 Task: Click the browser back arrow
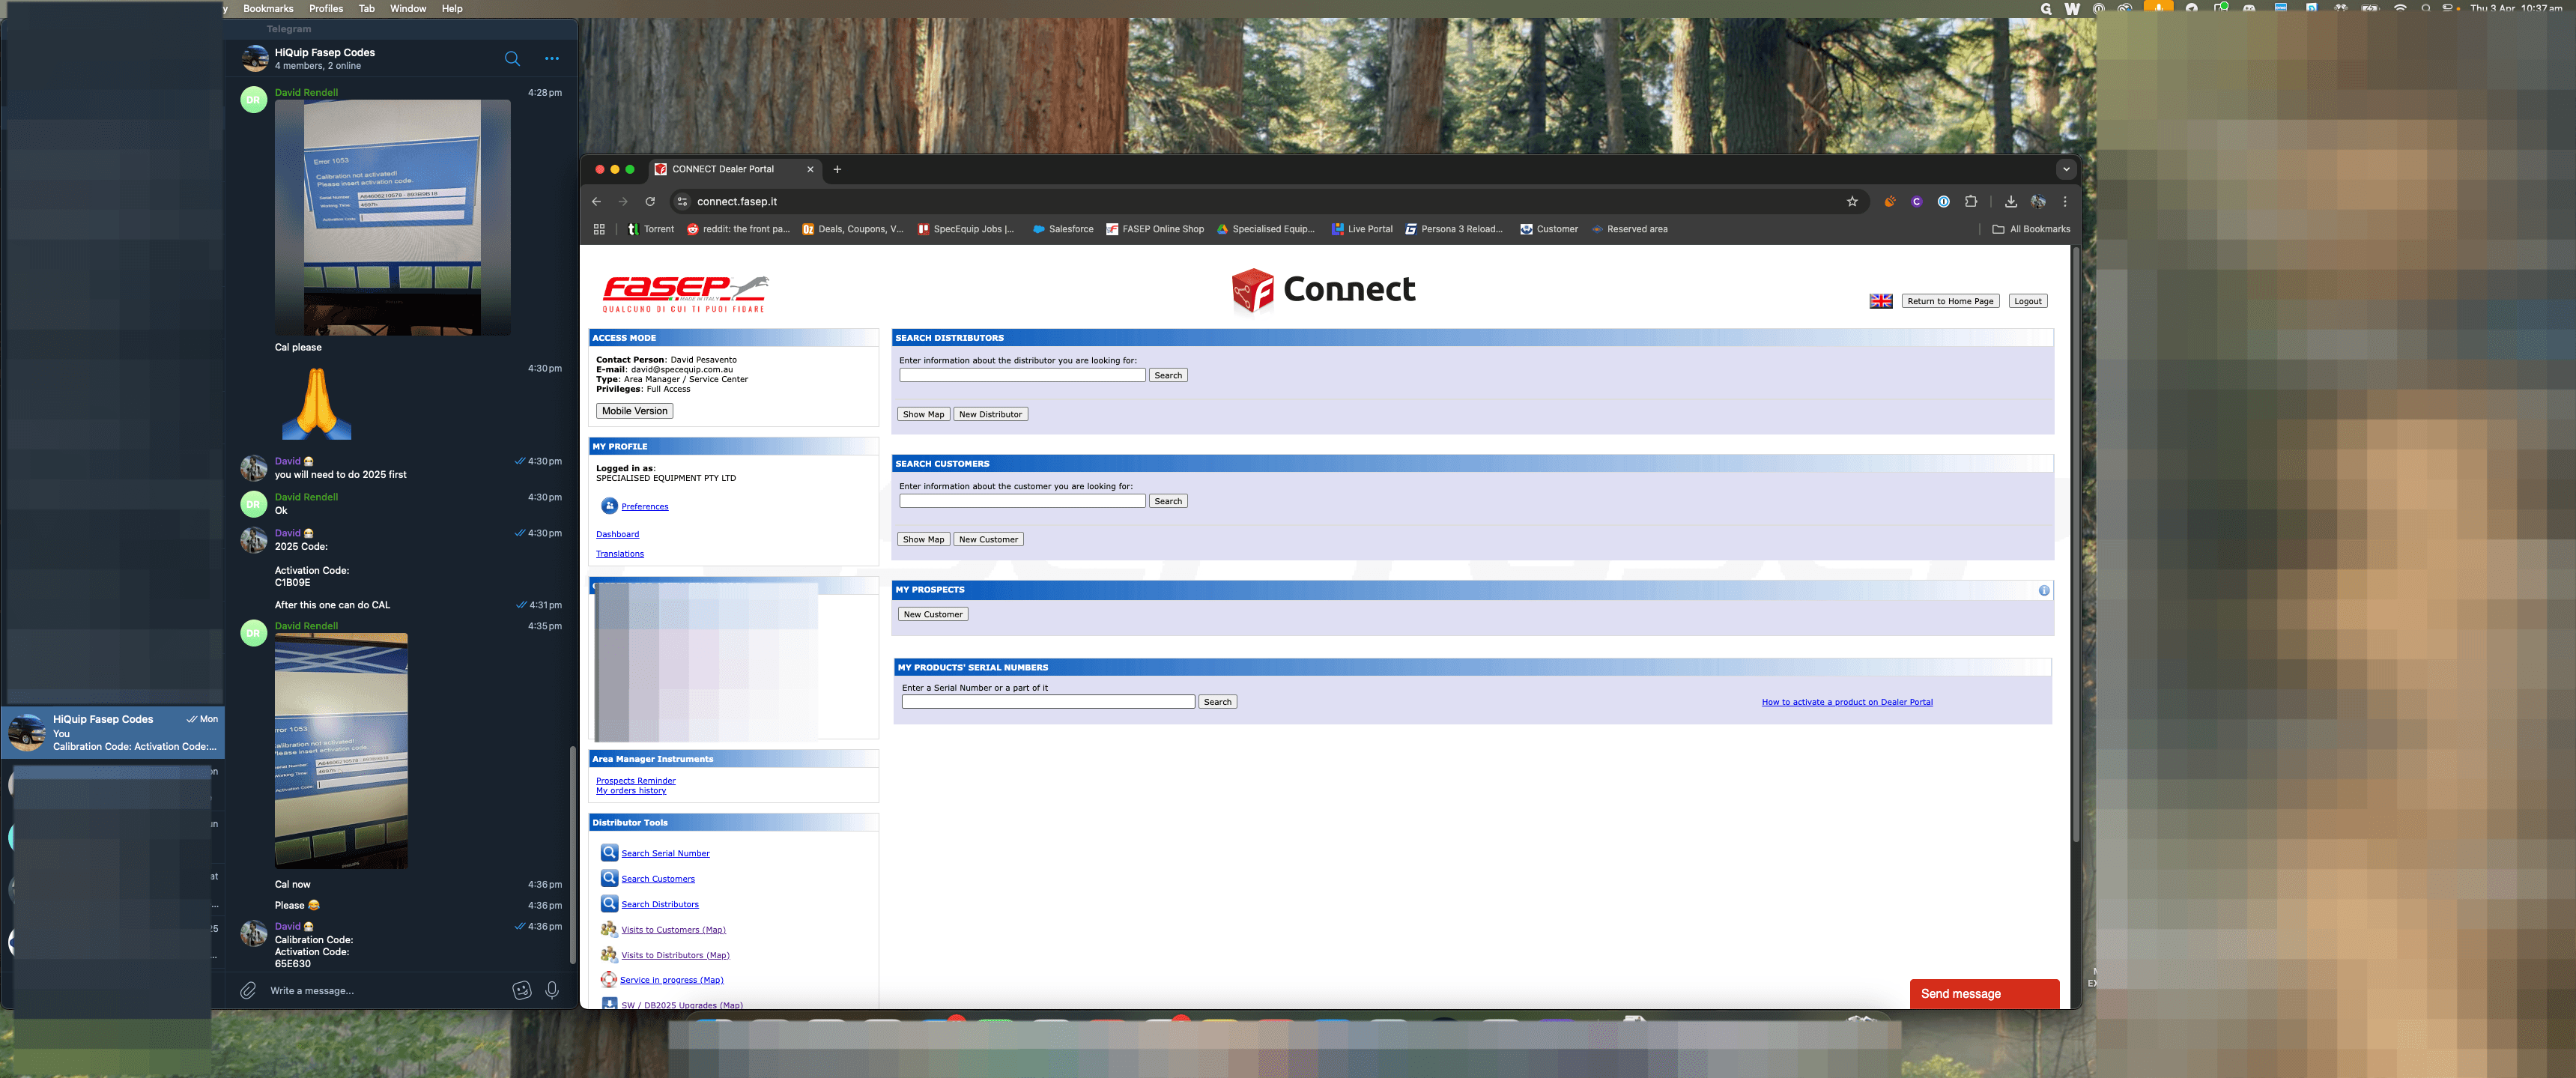click(597, 201)
